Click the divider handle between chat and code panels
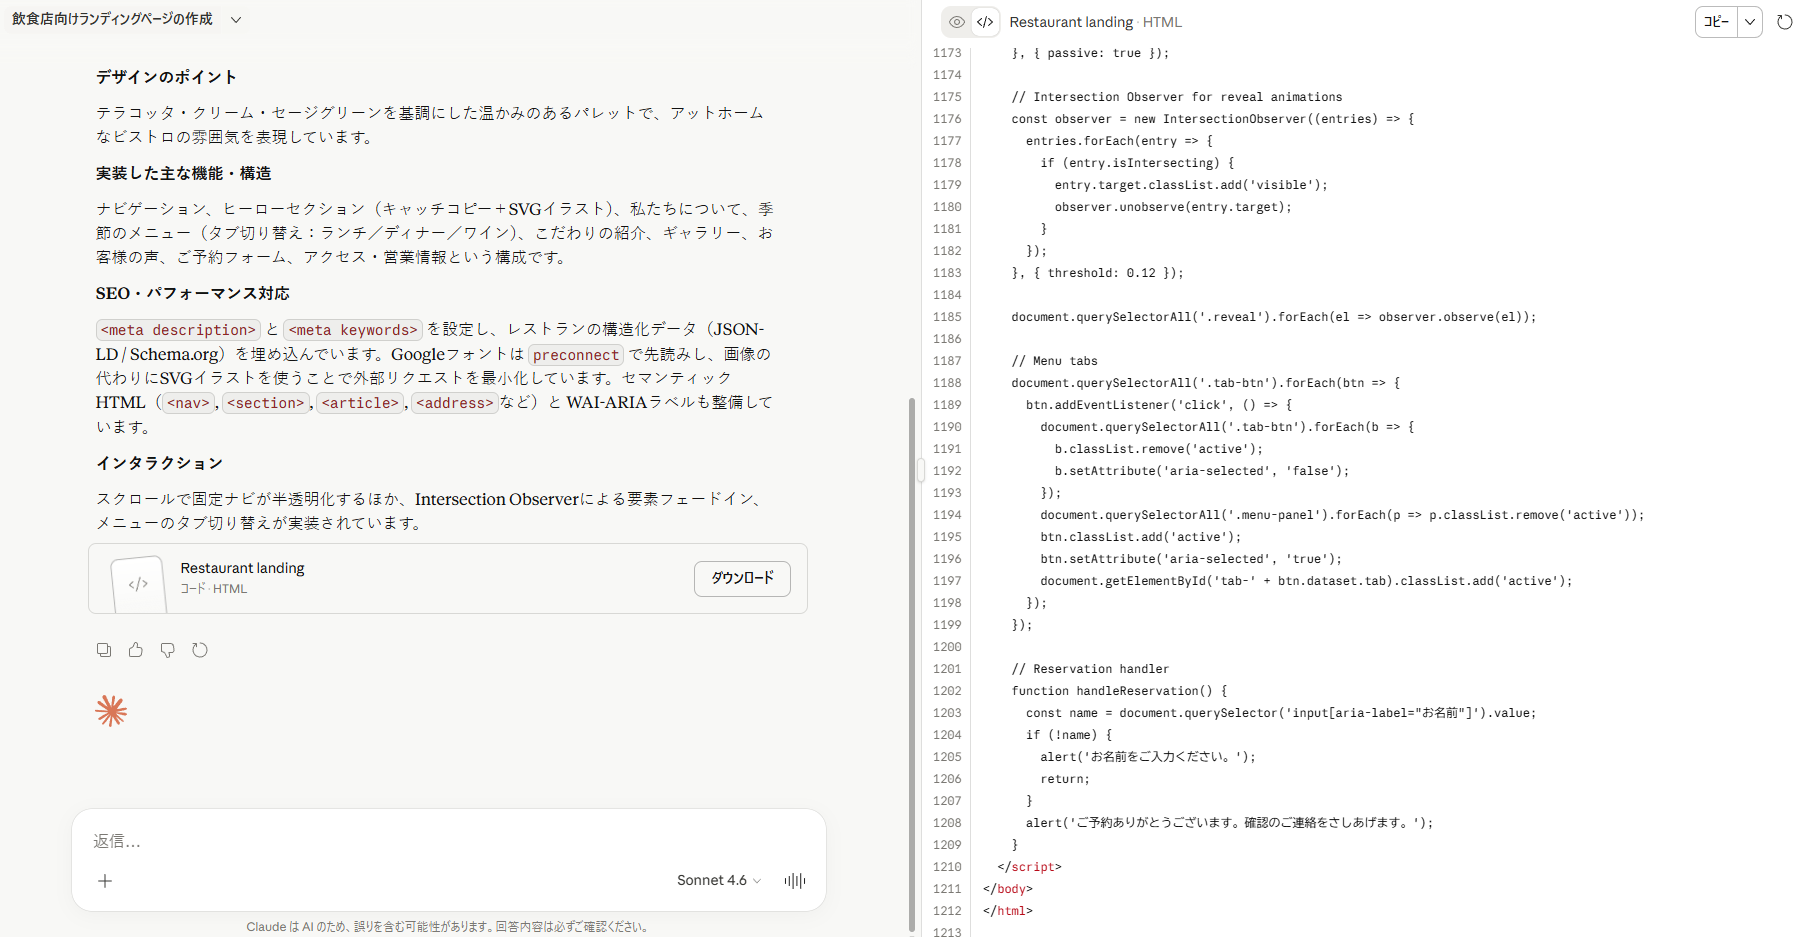 pos(920,469)
